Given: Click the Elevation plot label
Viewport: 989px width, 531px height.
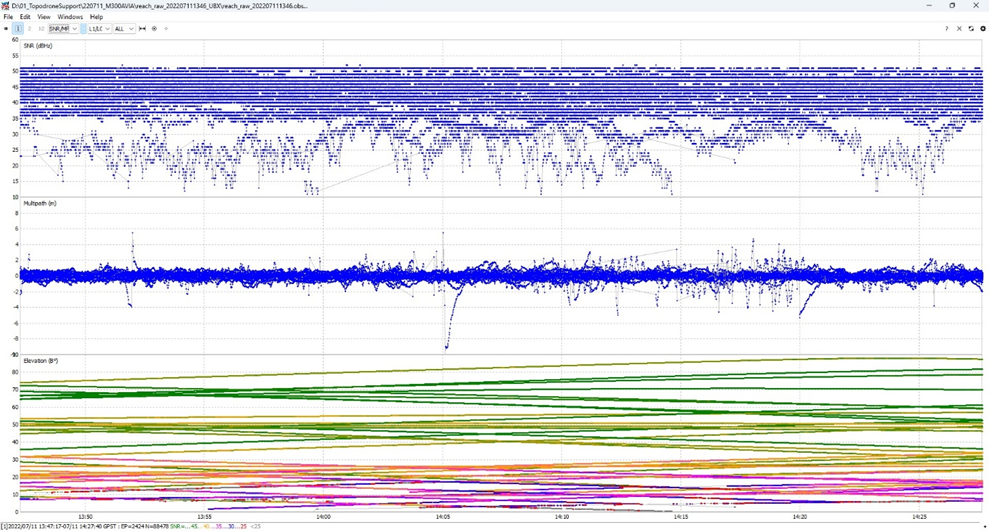Looking at the screenshot, I should click(40, 361).
